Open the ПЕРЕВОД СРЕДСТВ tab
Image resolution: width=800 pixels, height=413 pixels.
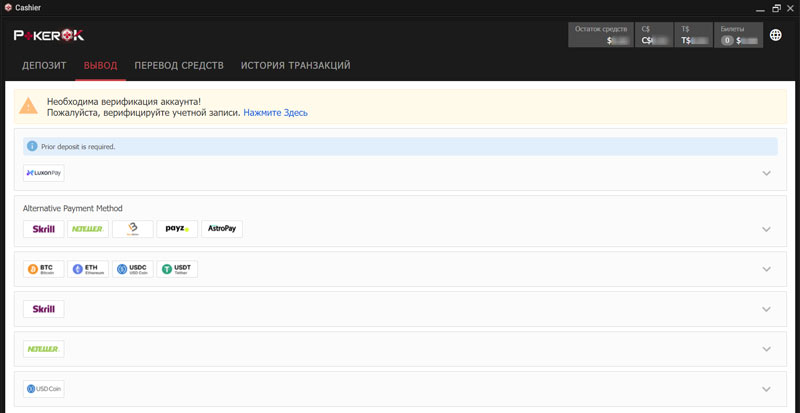pyautogui.click(x=179, y=66)
